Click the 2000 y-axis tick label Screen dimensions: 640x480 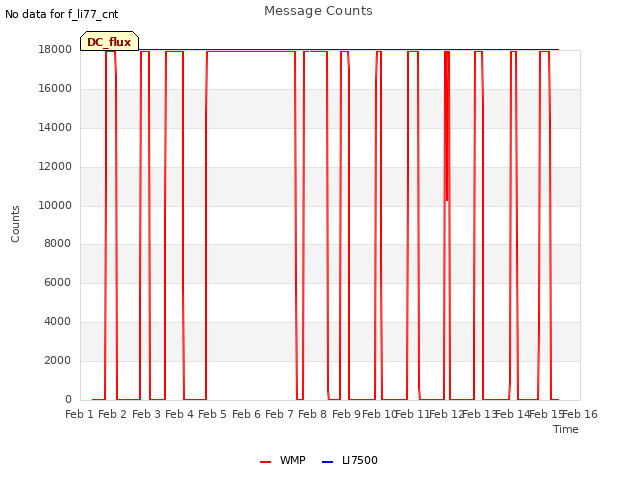58,360
